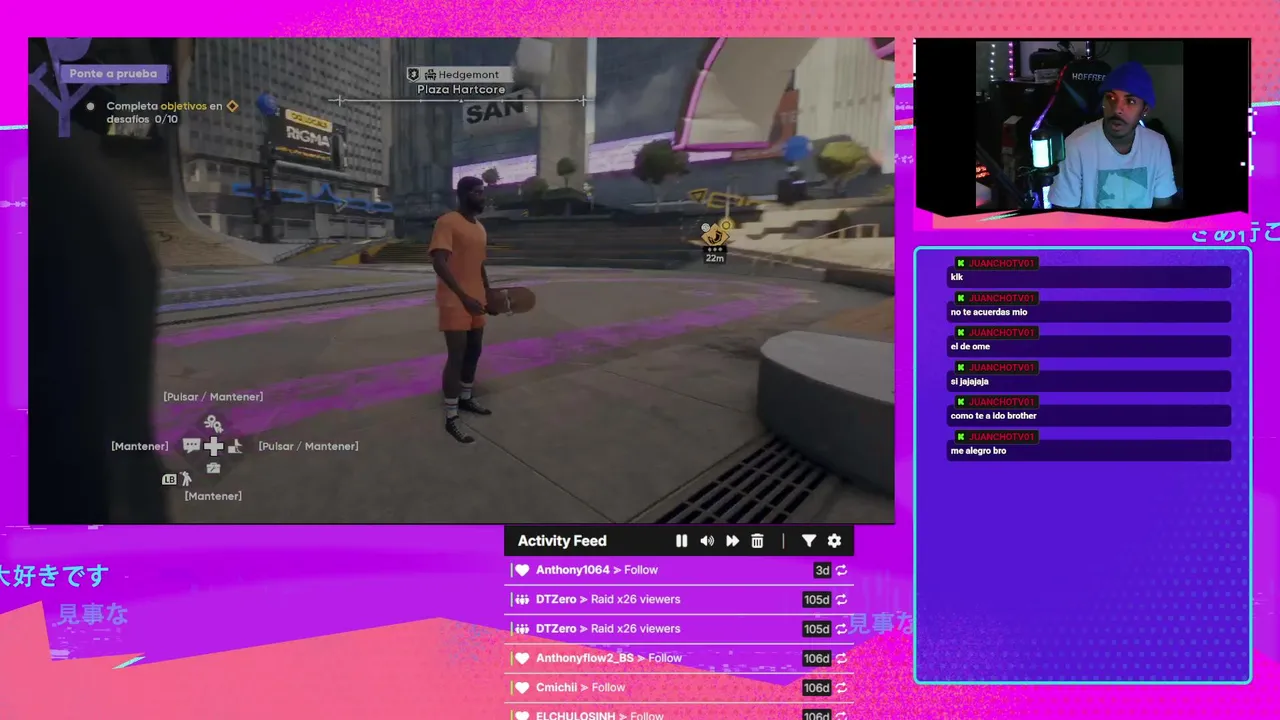Click the 22m objective marker

click(715, 240)
